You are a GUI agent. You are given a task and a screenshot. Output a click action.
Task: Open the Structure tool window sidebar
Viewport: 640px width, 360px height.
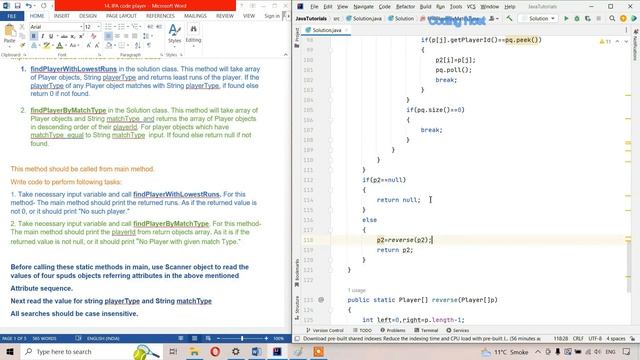297,307
